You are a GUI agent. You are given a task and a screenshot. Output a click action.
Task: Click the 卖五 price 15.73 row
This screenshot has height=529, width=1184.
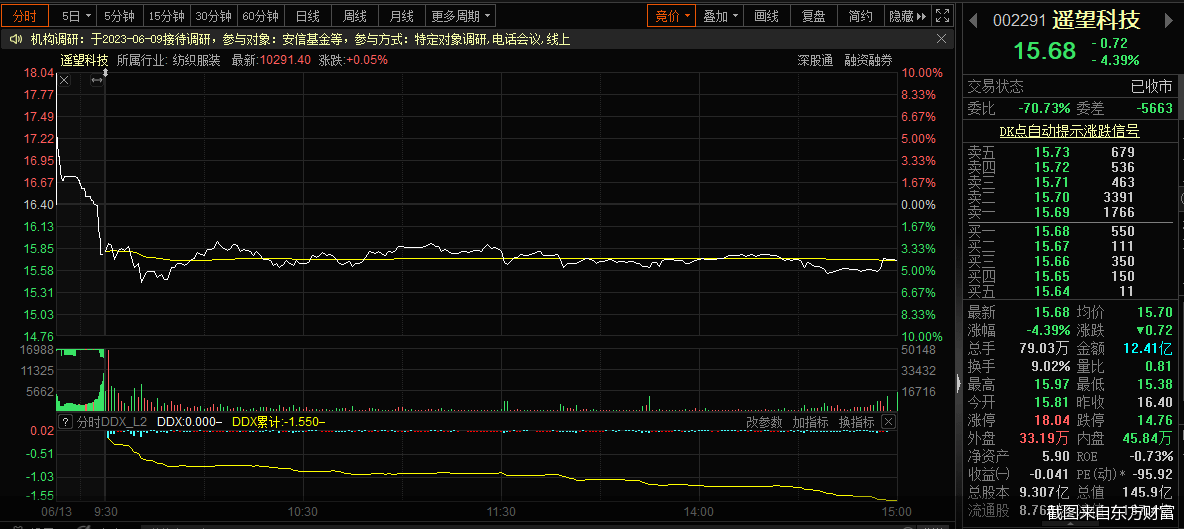[x=1069, y=152]
